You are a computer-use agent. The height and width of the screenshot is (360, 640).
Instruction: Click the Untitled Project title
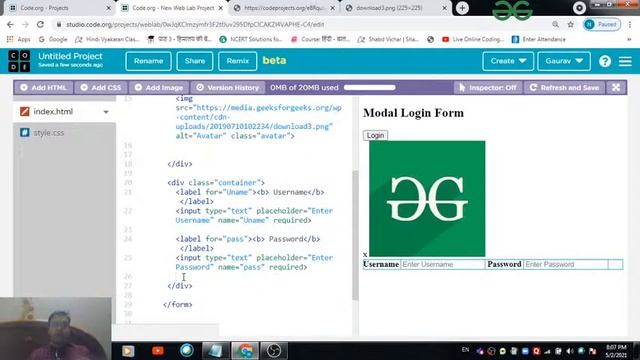(x=70, y=56)
